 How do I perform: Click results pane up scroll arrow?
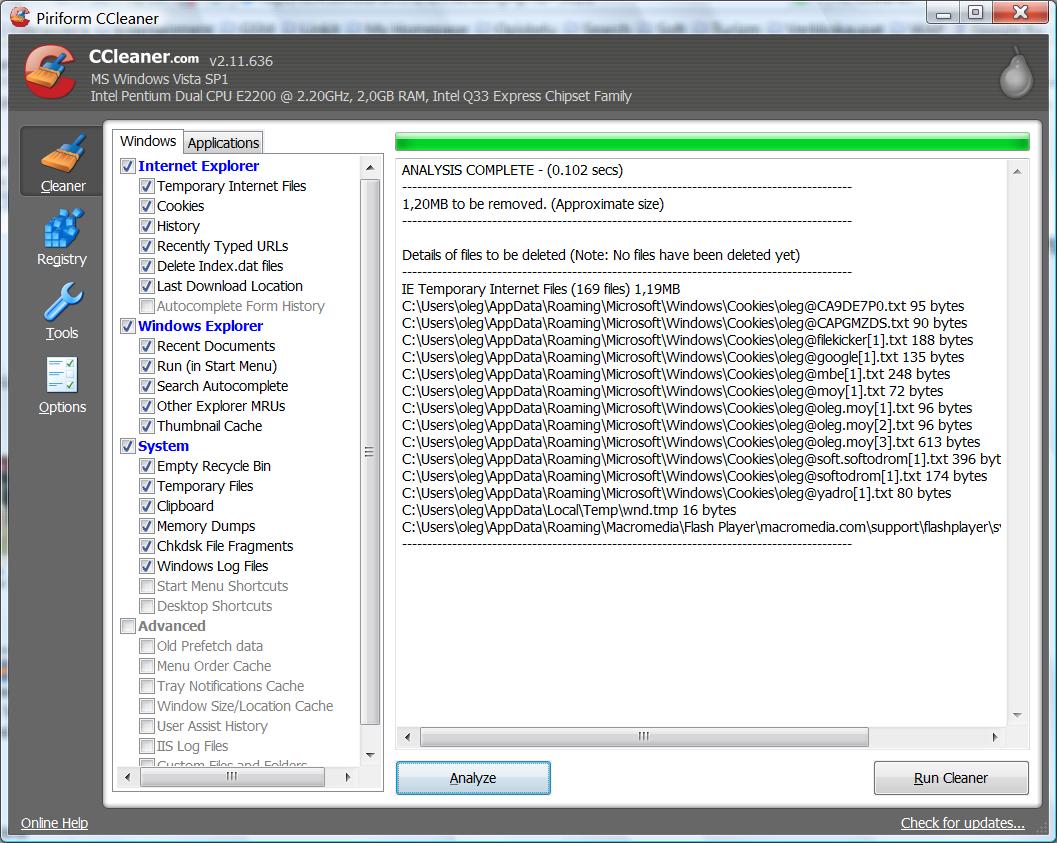[1017, 172]
